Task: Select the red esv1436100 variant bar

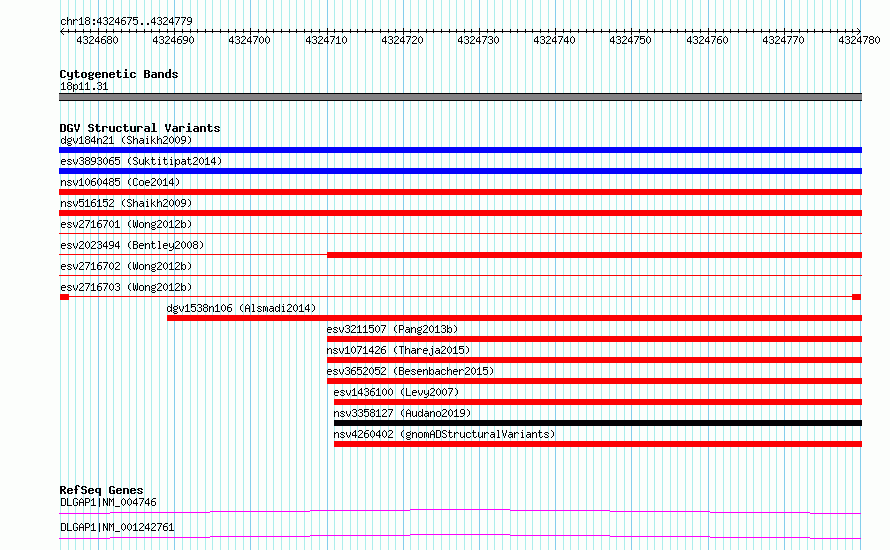Action: [598, 402]
